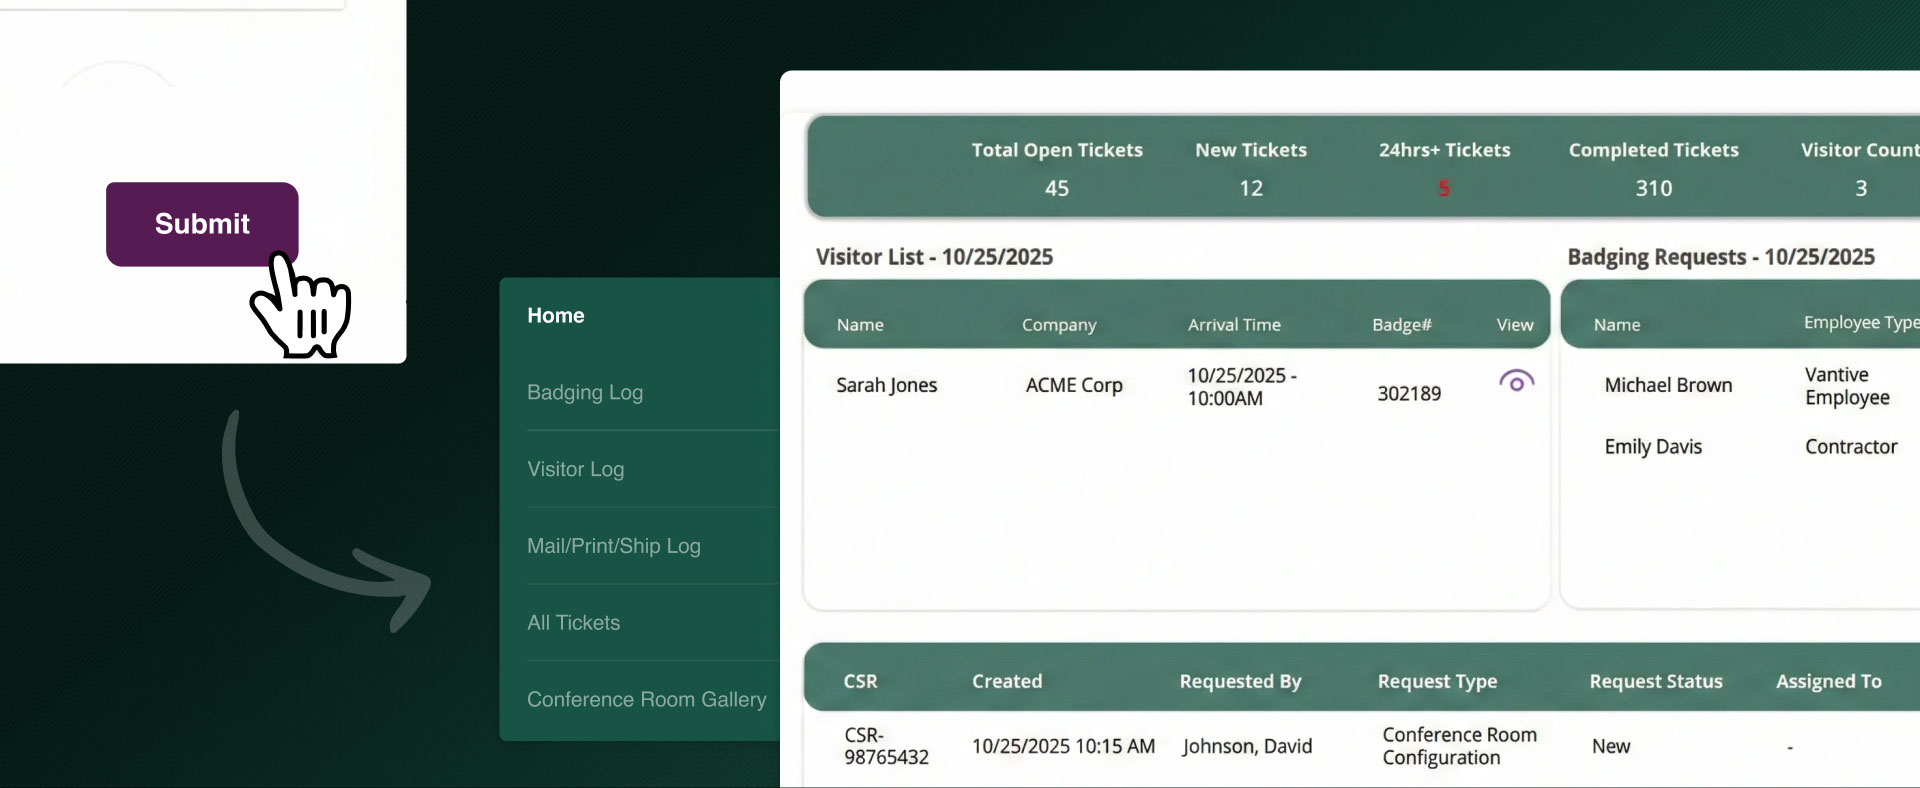Click the Total Open Tickets label
Image resolution: width=1920 pixels, height=788 pixels.
click(1057, 150)
